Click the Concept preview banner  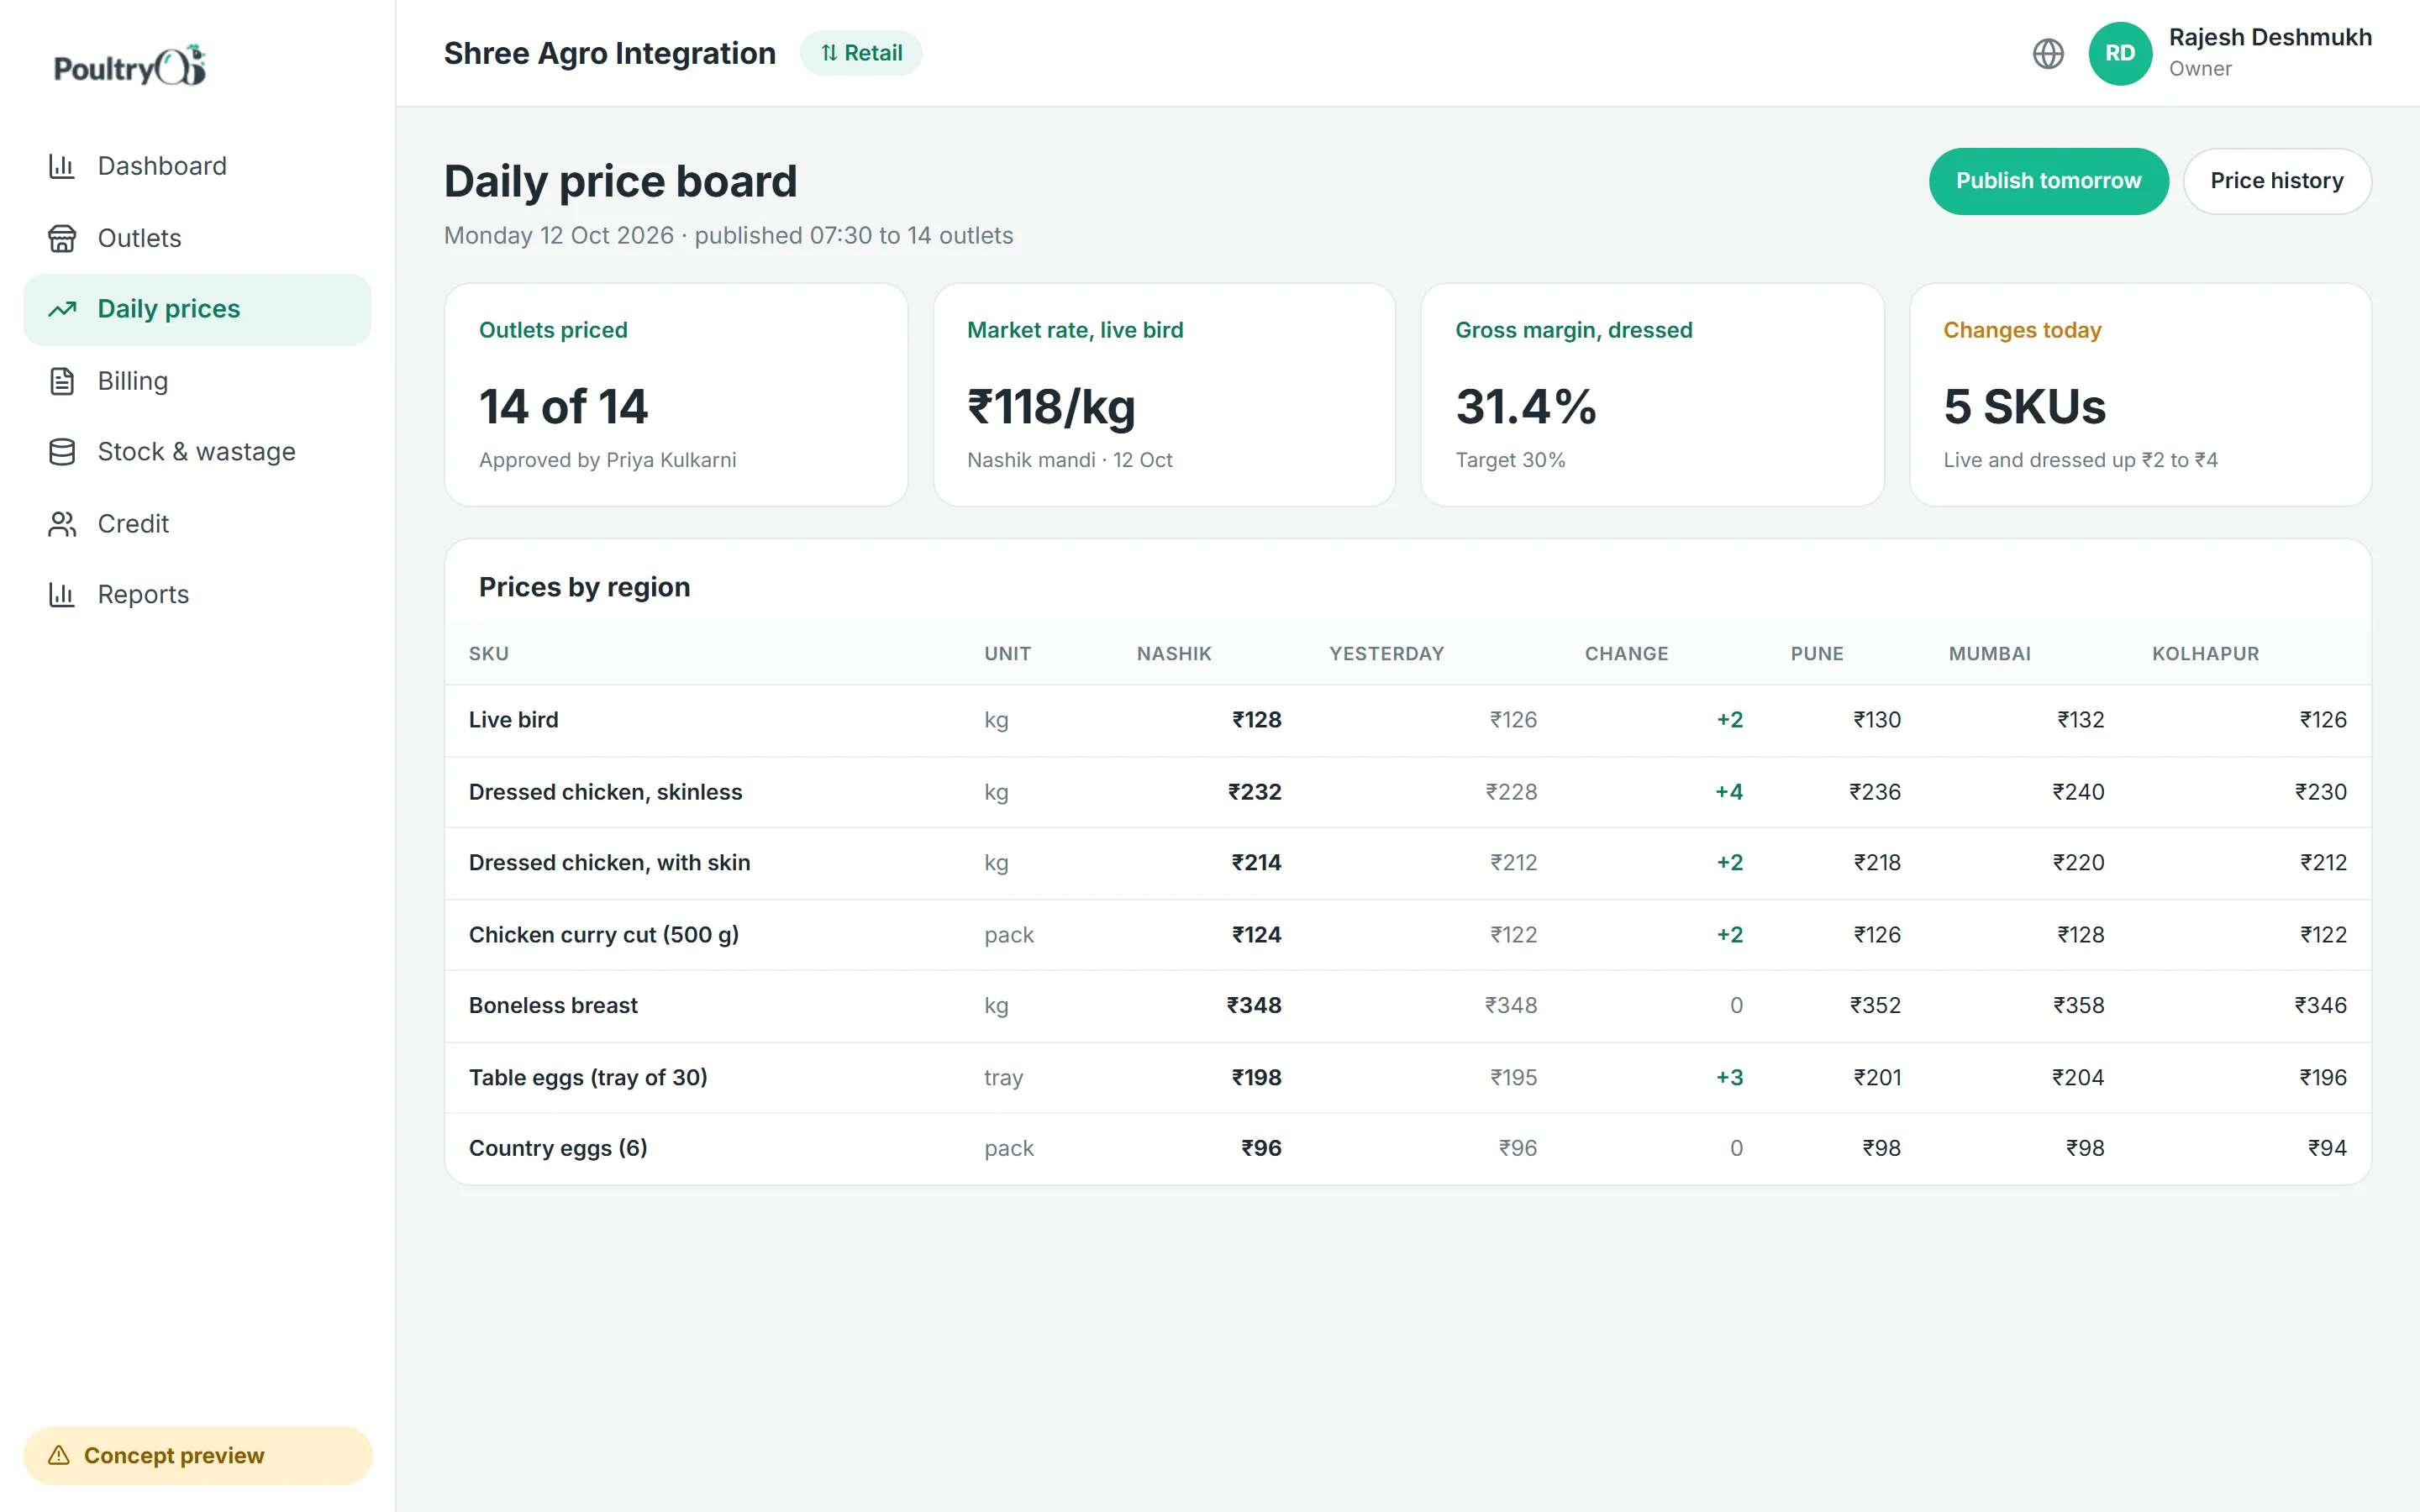tap(197, 1455)
